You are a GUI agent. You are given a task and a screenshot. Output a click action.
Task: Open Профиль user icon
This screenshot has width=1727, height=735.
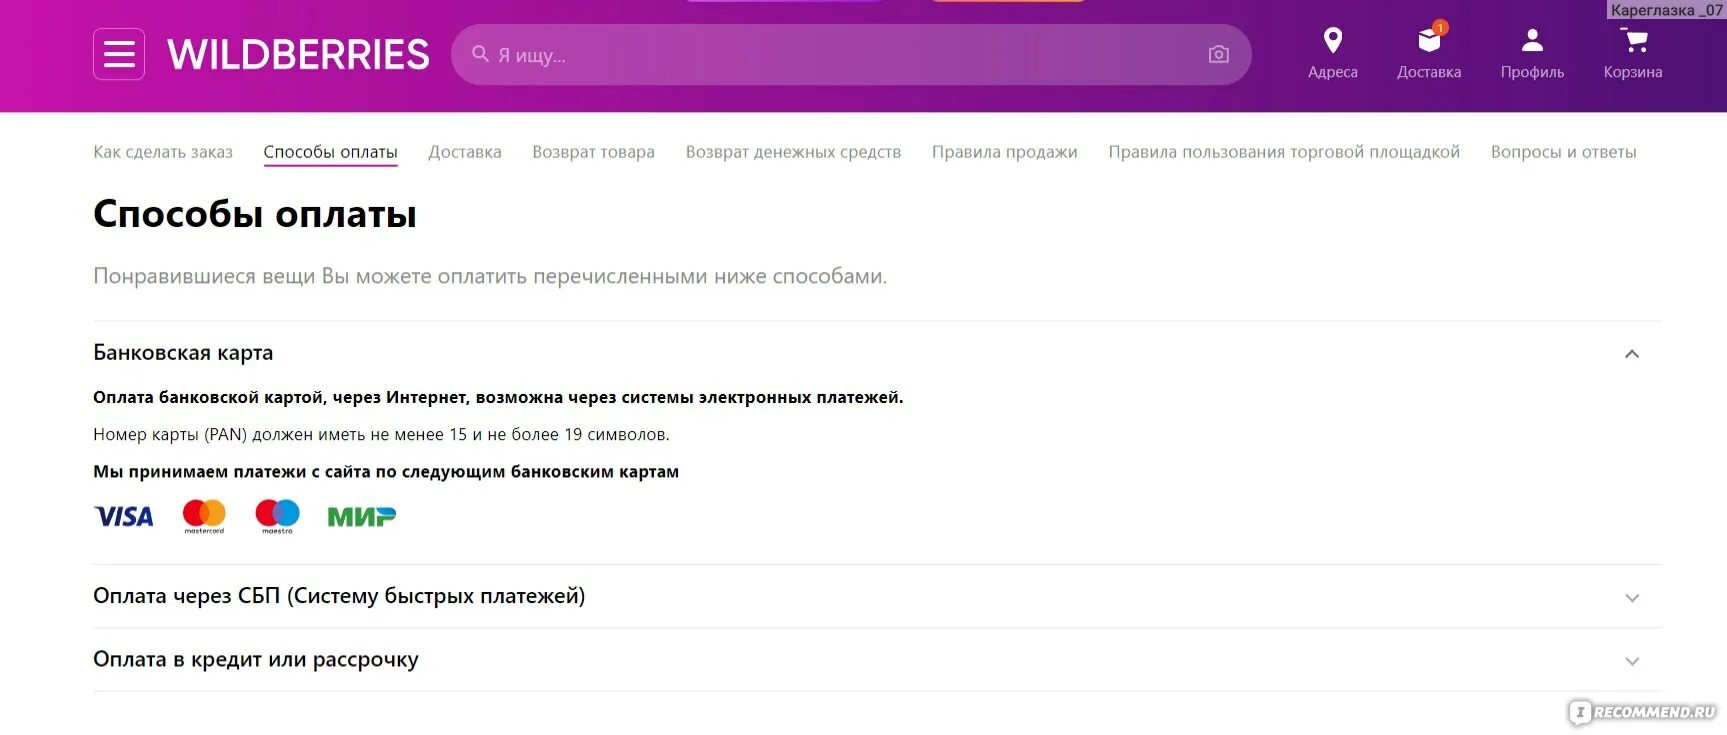tap(1532, 41)
